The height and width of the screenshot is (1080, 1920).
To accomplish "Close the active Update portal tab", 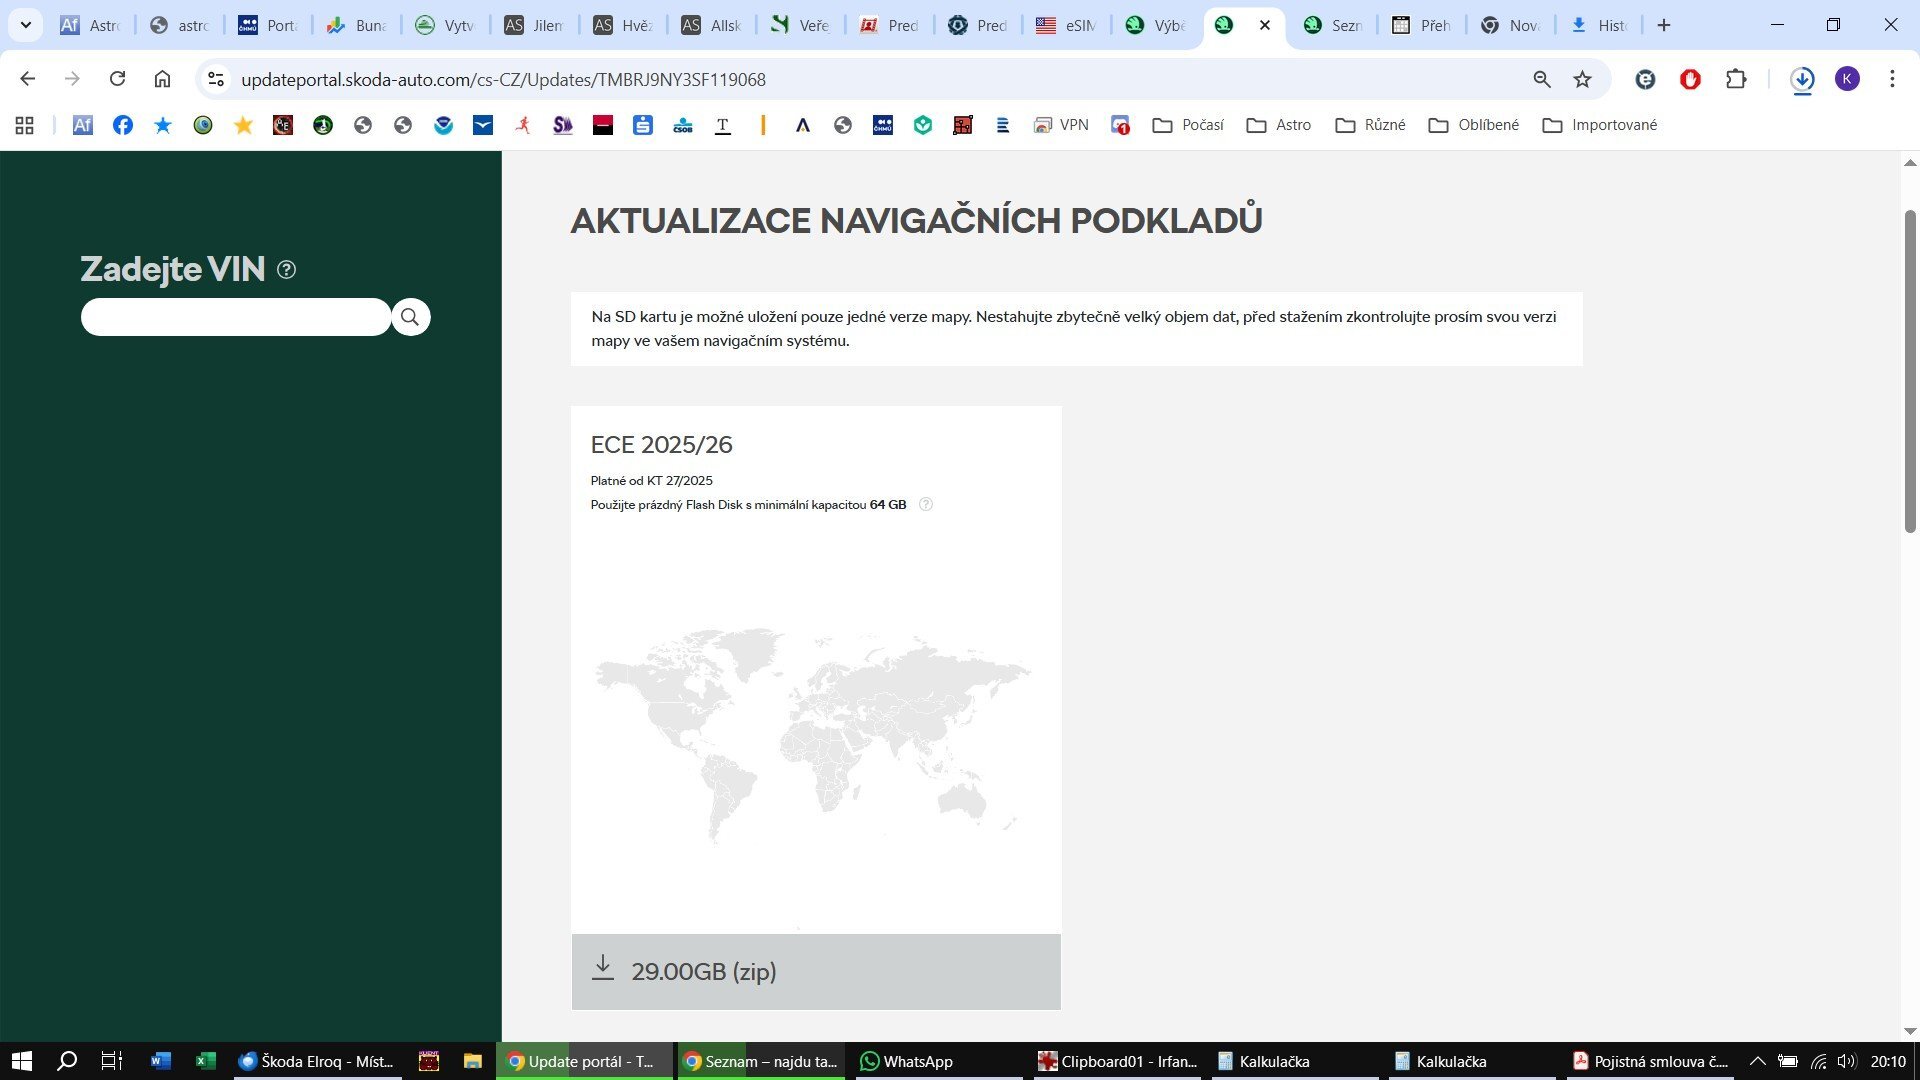I will pyautogui.click(x=1265, y=25).
